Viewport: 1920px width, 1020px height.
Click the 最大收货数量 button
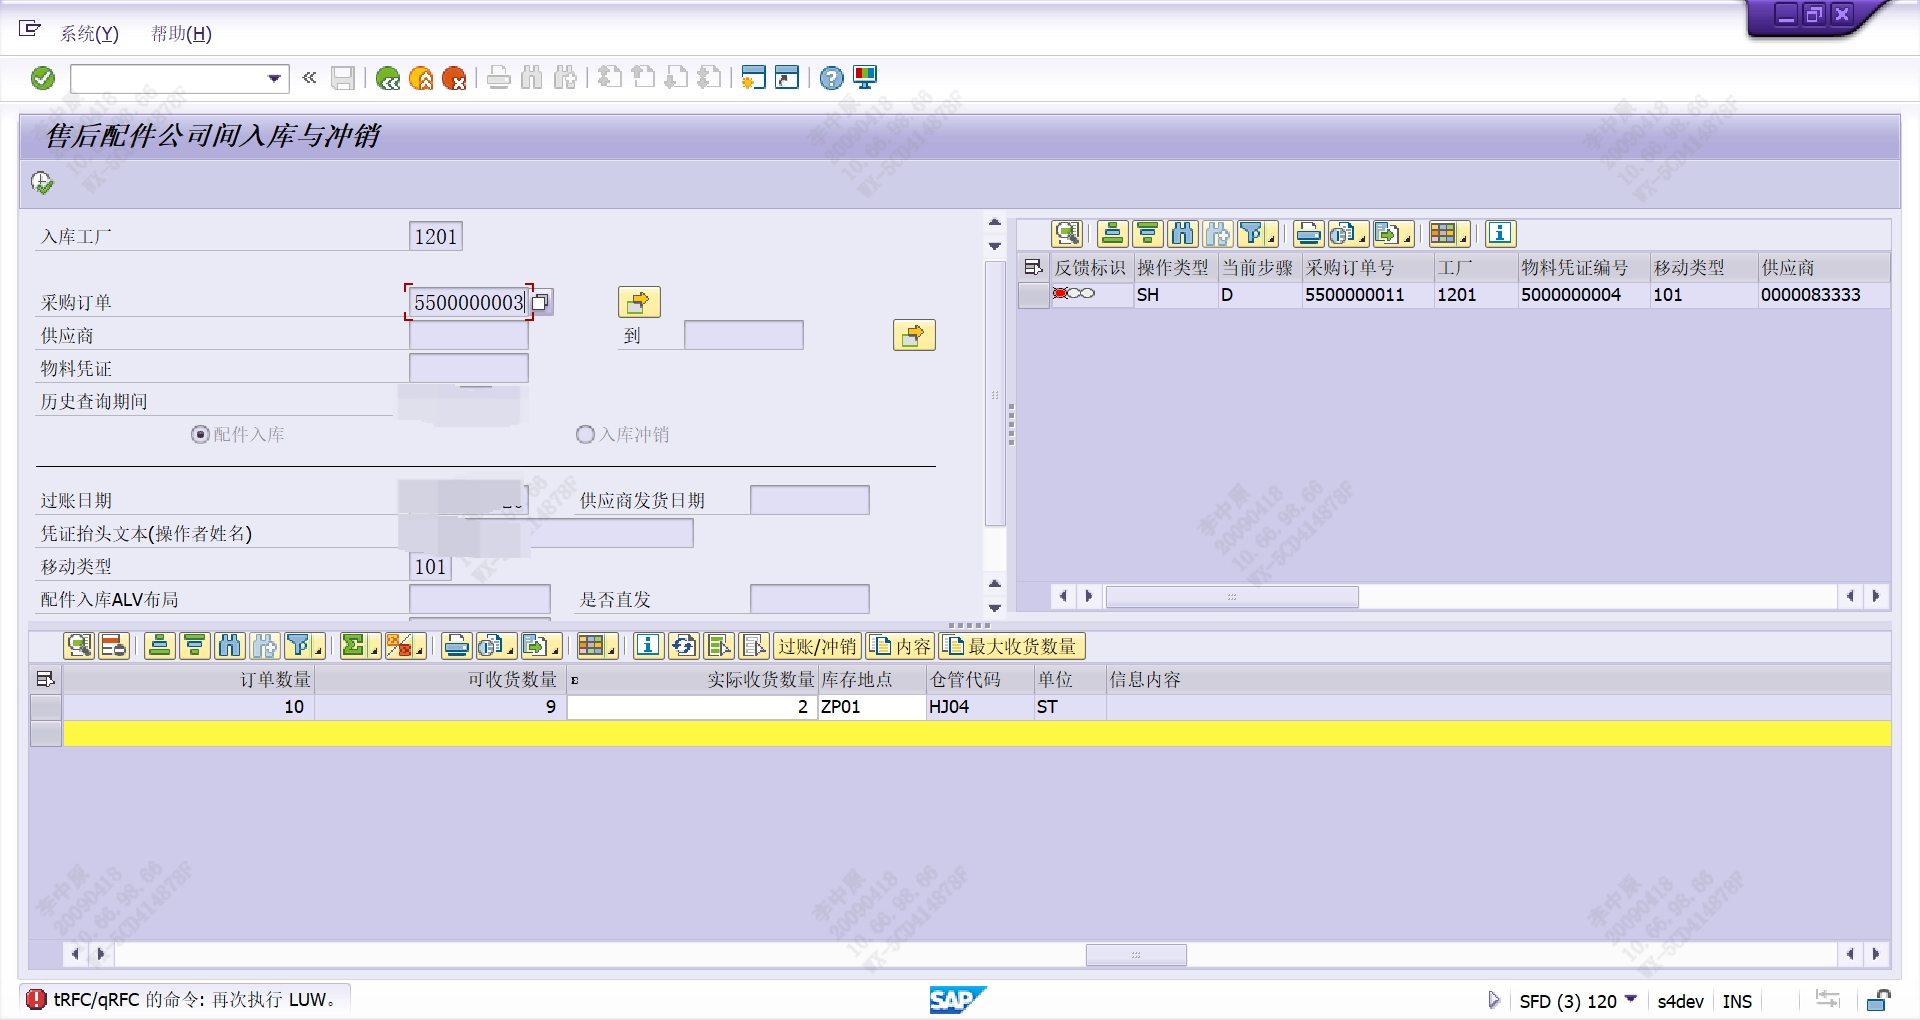coord(1012,646)
